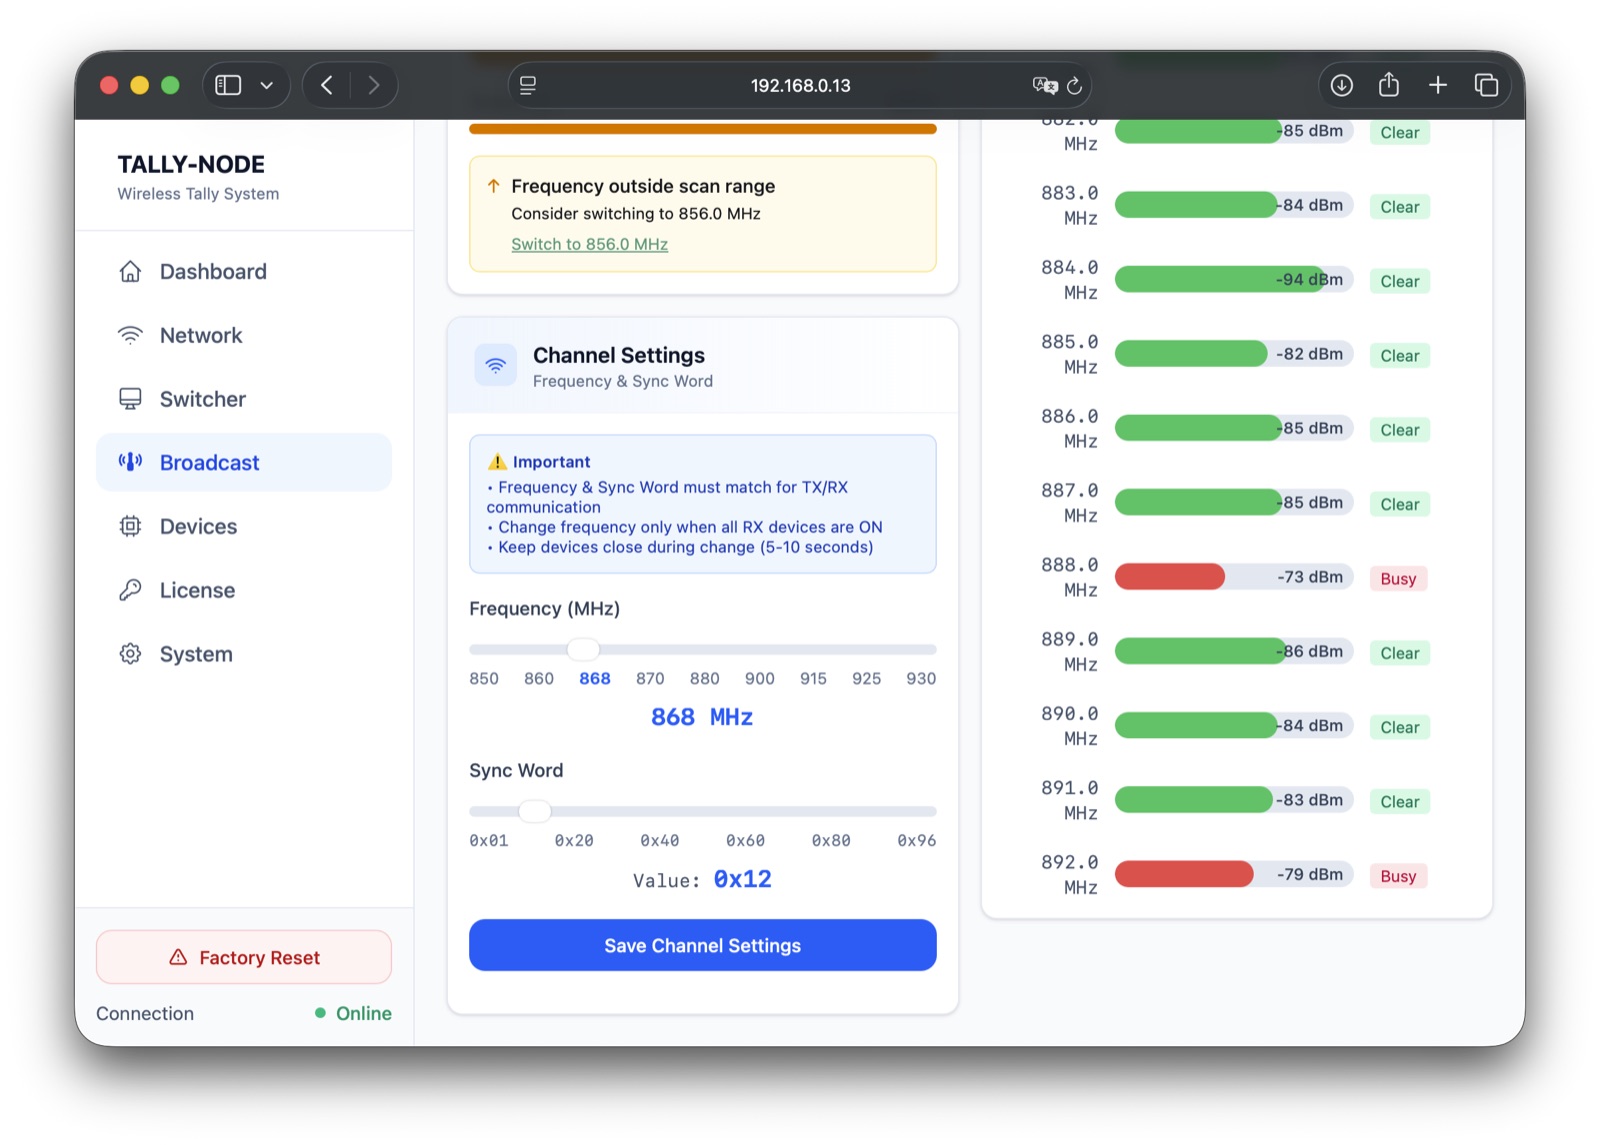The image size is (1600, 1145).
Task: Open the Devices menu item
Action: (244, 526)
